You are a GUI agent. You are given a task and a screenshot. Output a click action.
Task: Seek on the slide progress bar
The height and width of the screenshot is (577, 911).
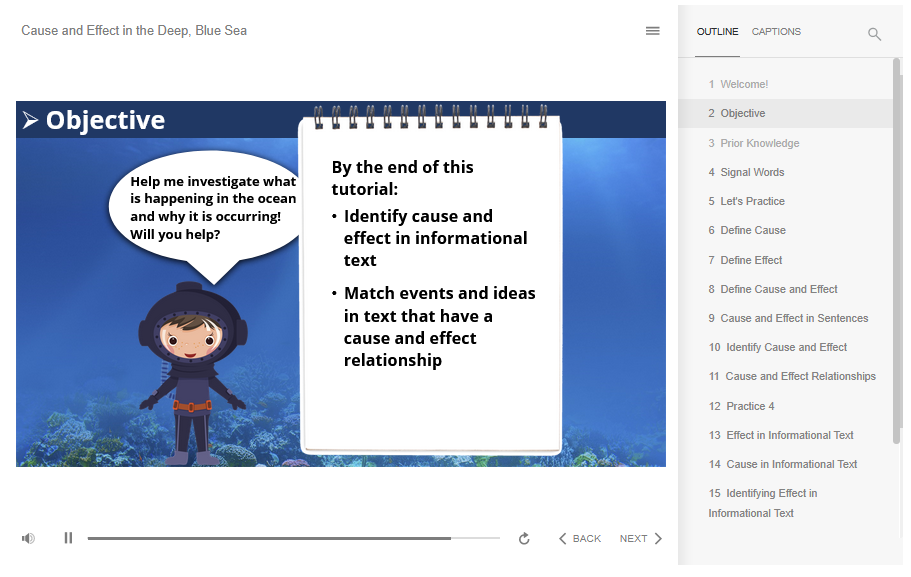click(293, 539)
